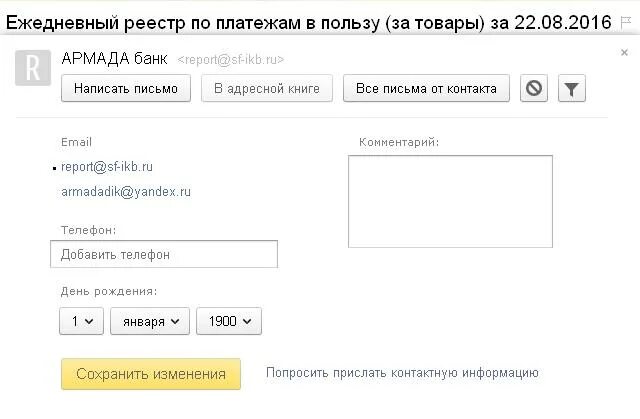Click the yellow Сохранить изменения button
The height and width of the screenshot is (419, 640).
coord(151,374)
